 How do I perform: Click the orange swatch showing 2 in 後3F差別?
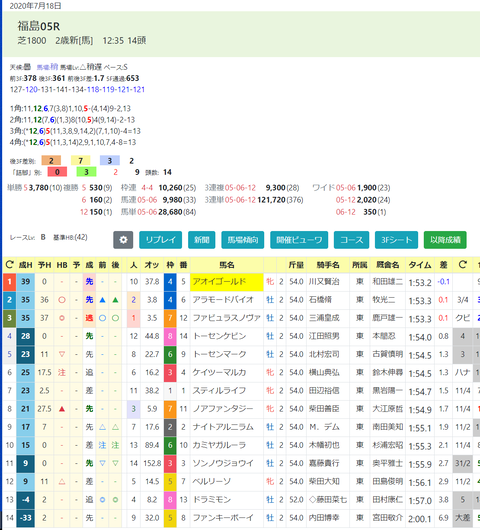(x=51, y=161)
